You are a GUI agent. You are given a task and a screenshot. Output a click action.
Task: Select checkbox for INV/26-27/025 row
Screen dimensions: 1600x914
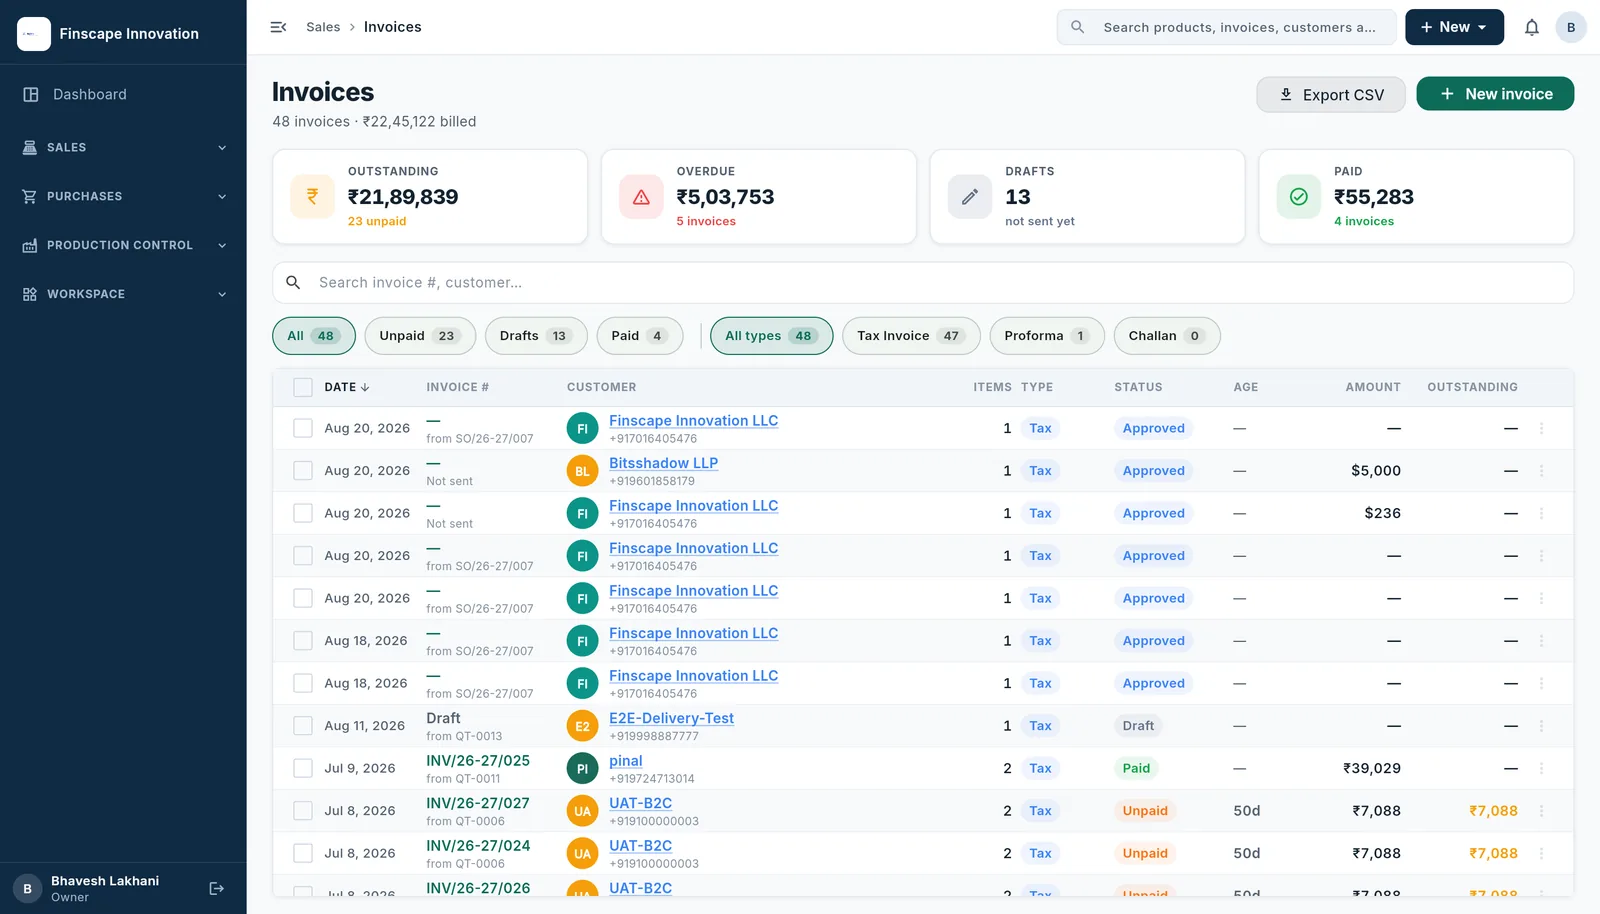tap(303, 768)
